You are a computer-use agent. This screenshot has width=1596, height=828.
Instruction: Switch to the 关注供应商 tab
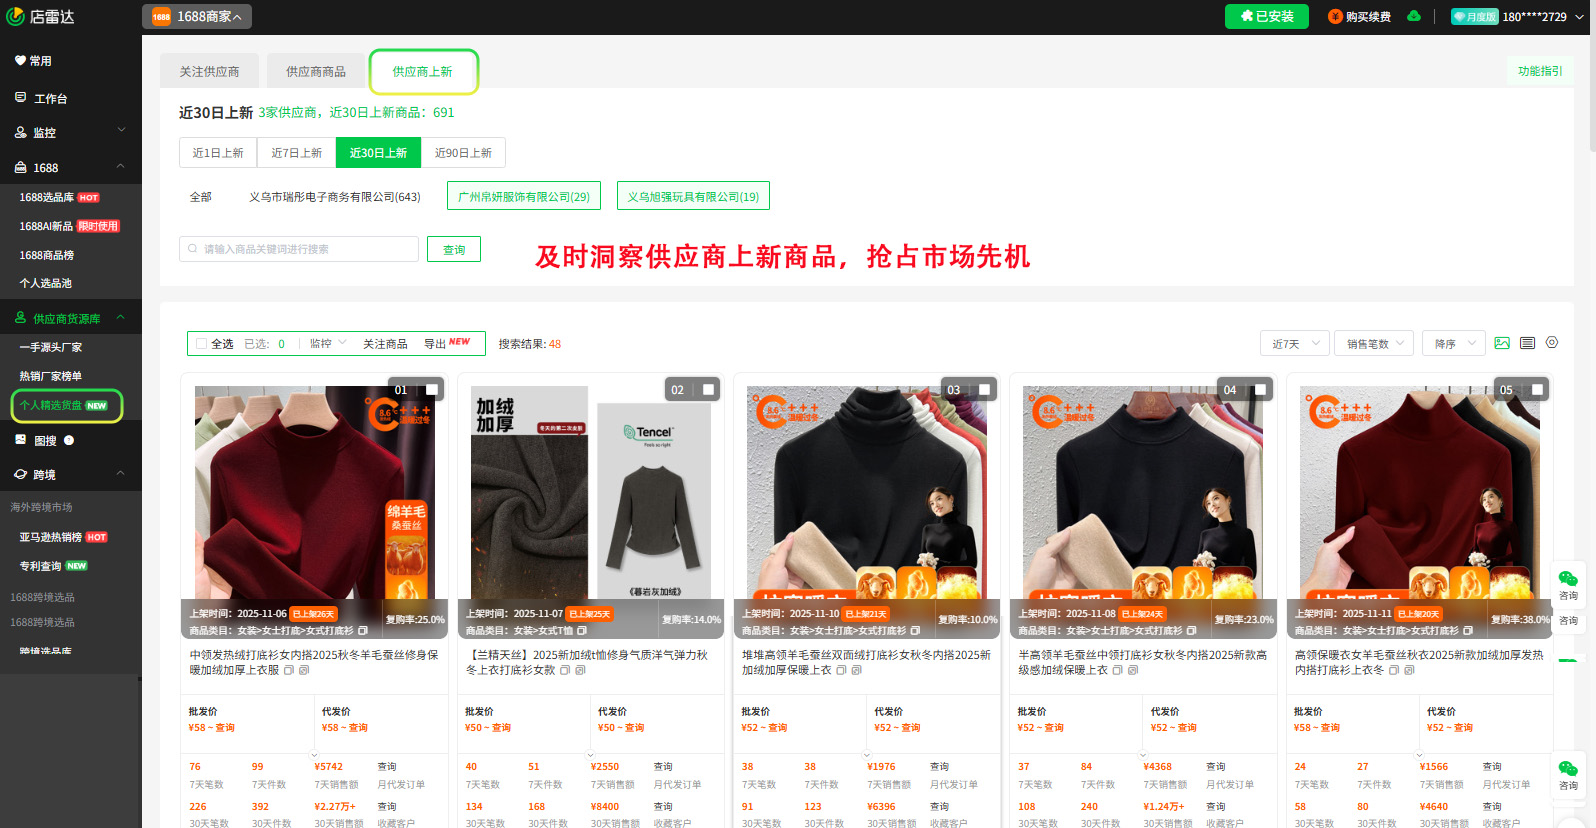(x=209, y=72)
